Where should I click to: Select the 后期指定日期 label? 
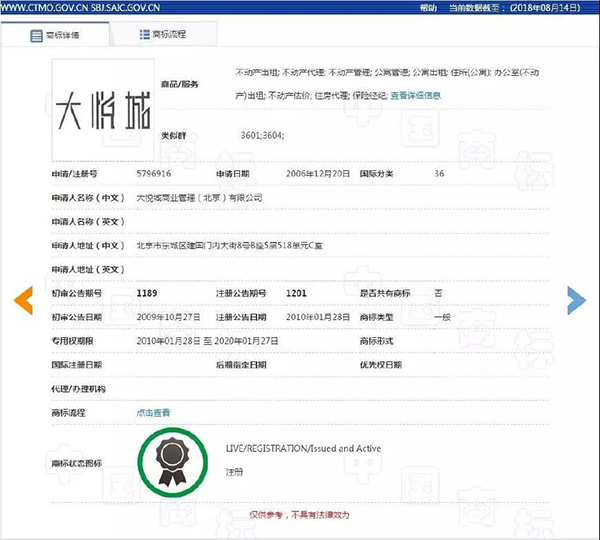pos(241,365)
